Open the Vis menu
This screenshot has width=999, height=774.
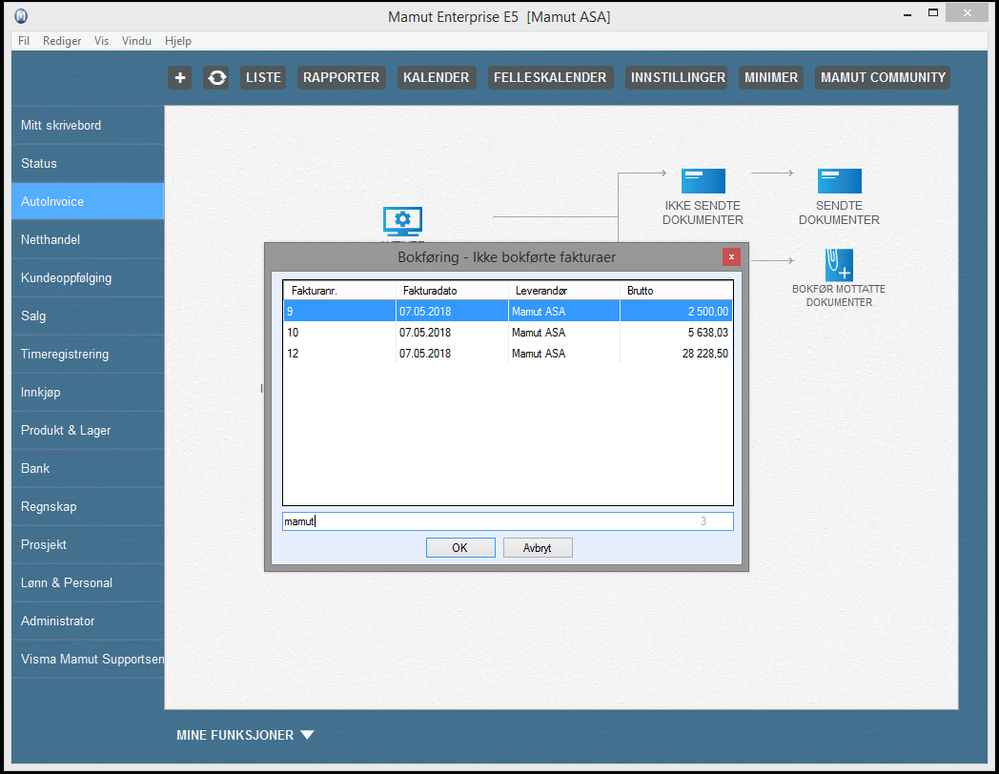coord(101,41)
